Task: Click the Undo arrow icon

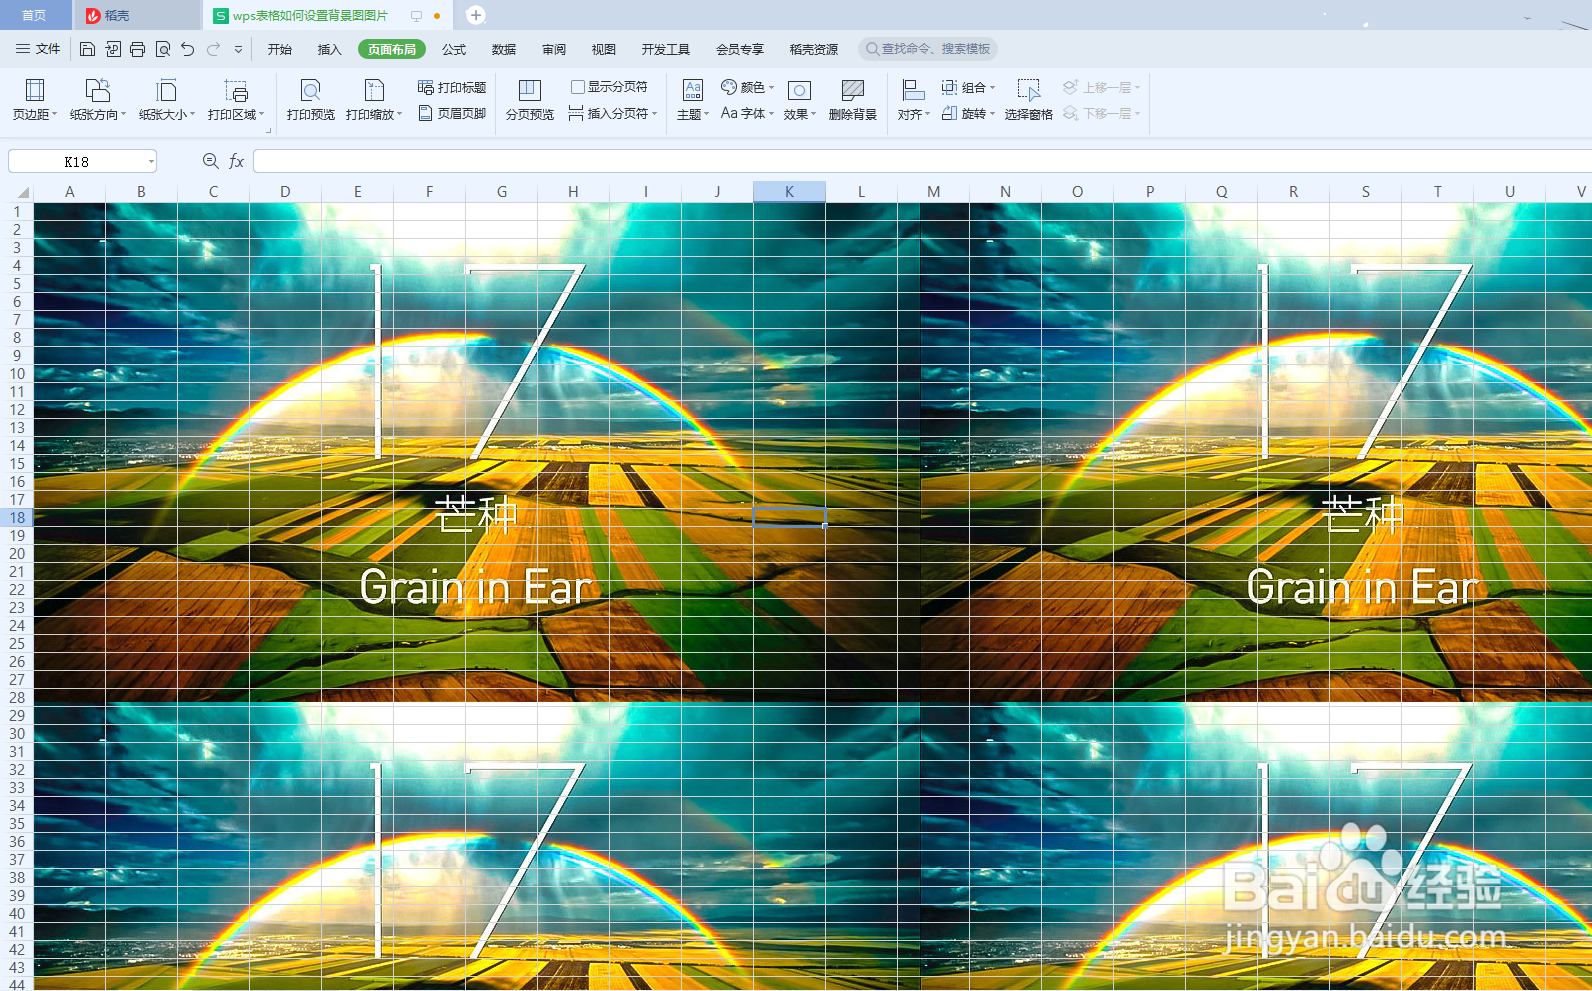Action: (187, 49)
